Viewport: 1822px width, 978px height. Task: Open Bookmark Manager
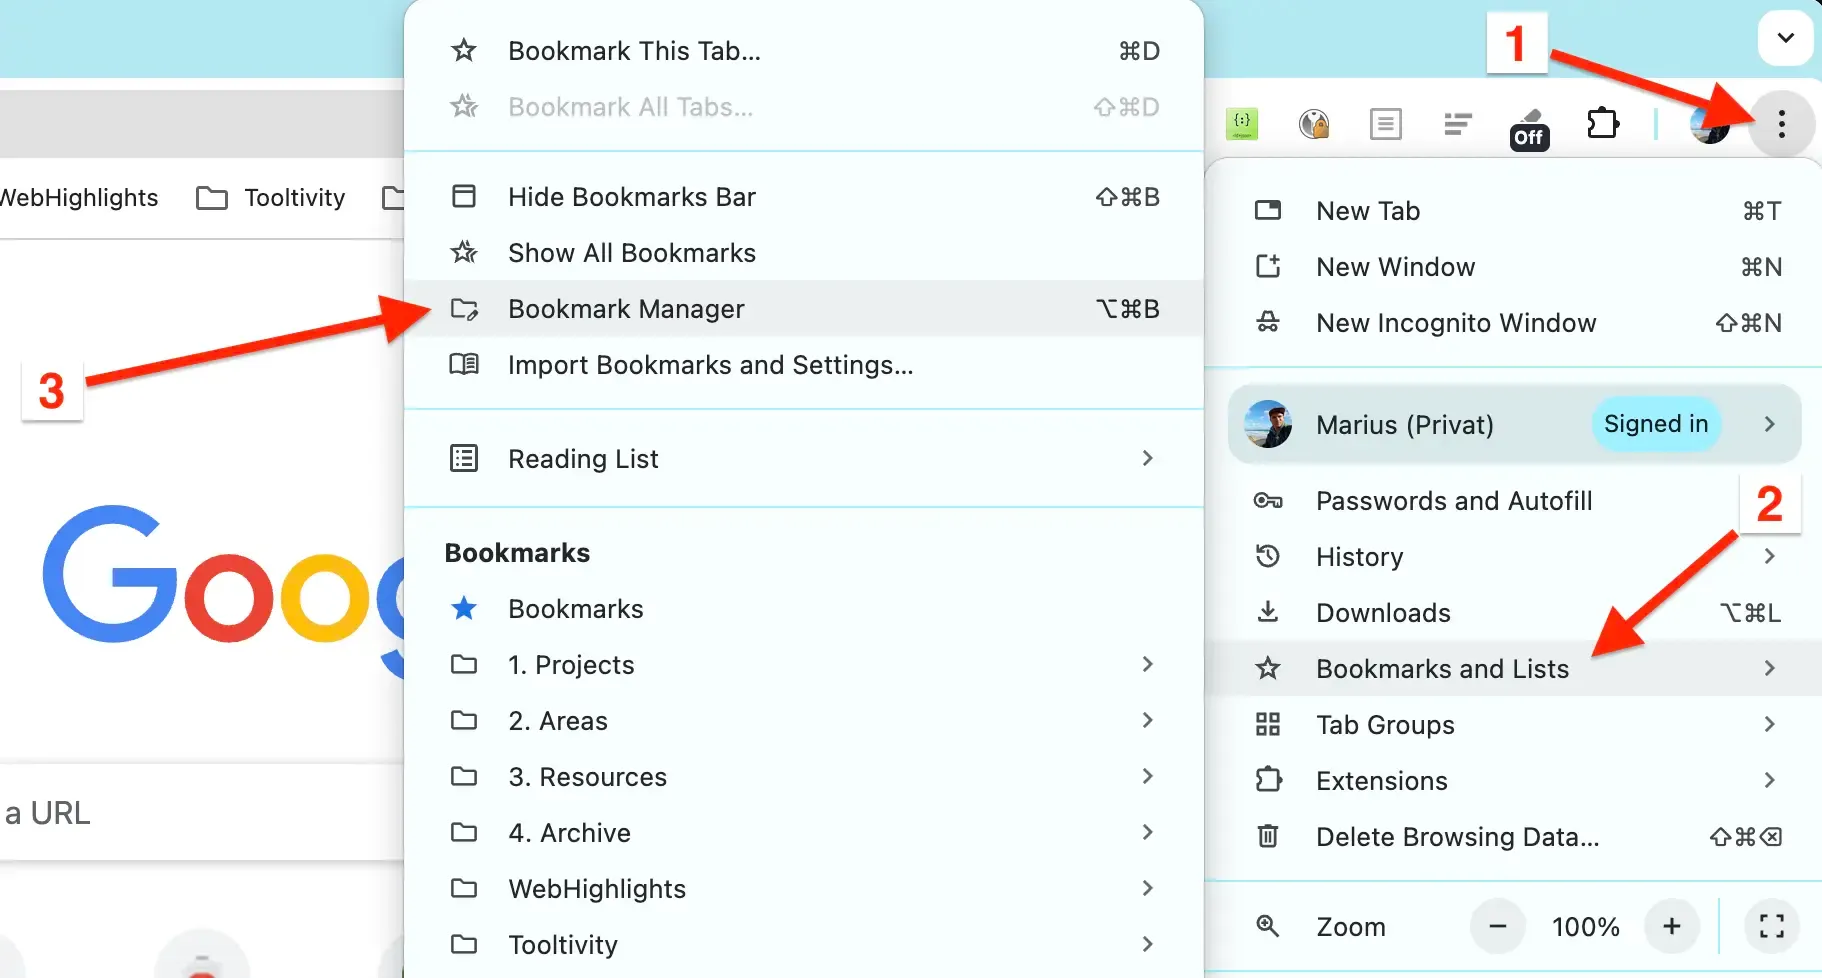[803, 308]
